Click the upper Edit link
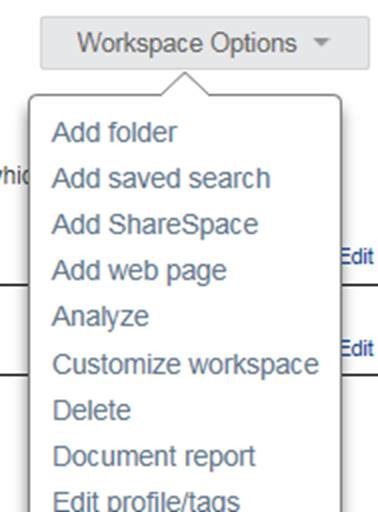The width and height of the screenshot is (378, 512). pos(356,256)
